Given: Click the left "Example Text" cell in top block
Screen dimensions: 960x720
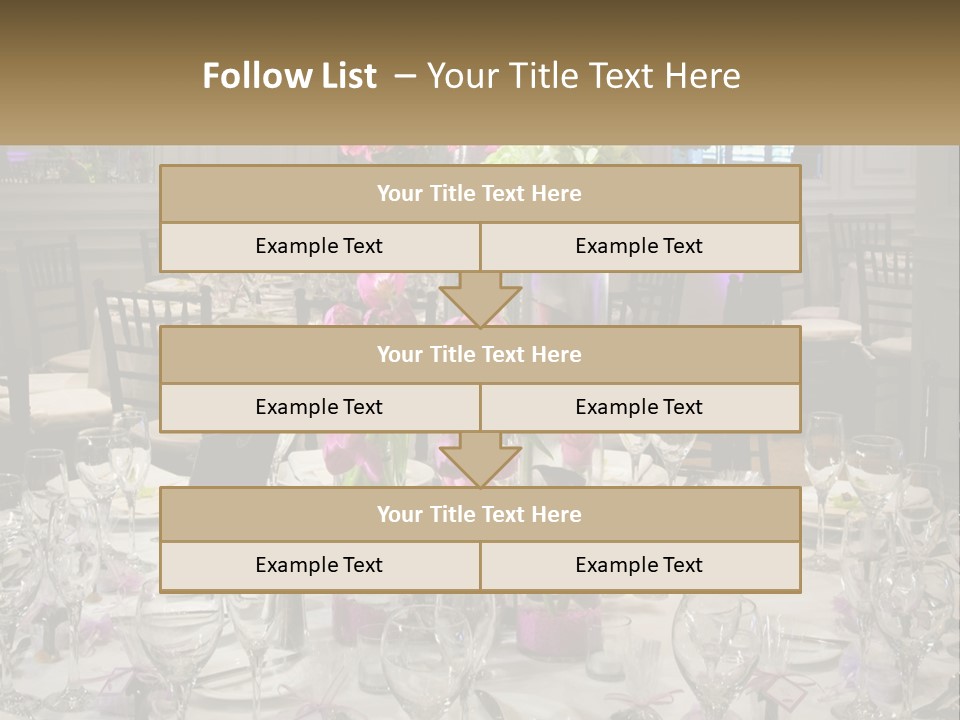Looking at the screenshot, I should pyautogui.click(x=319, y=246).
